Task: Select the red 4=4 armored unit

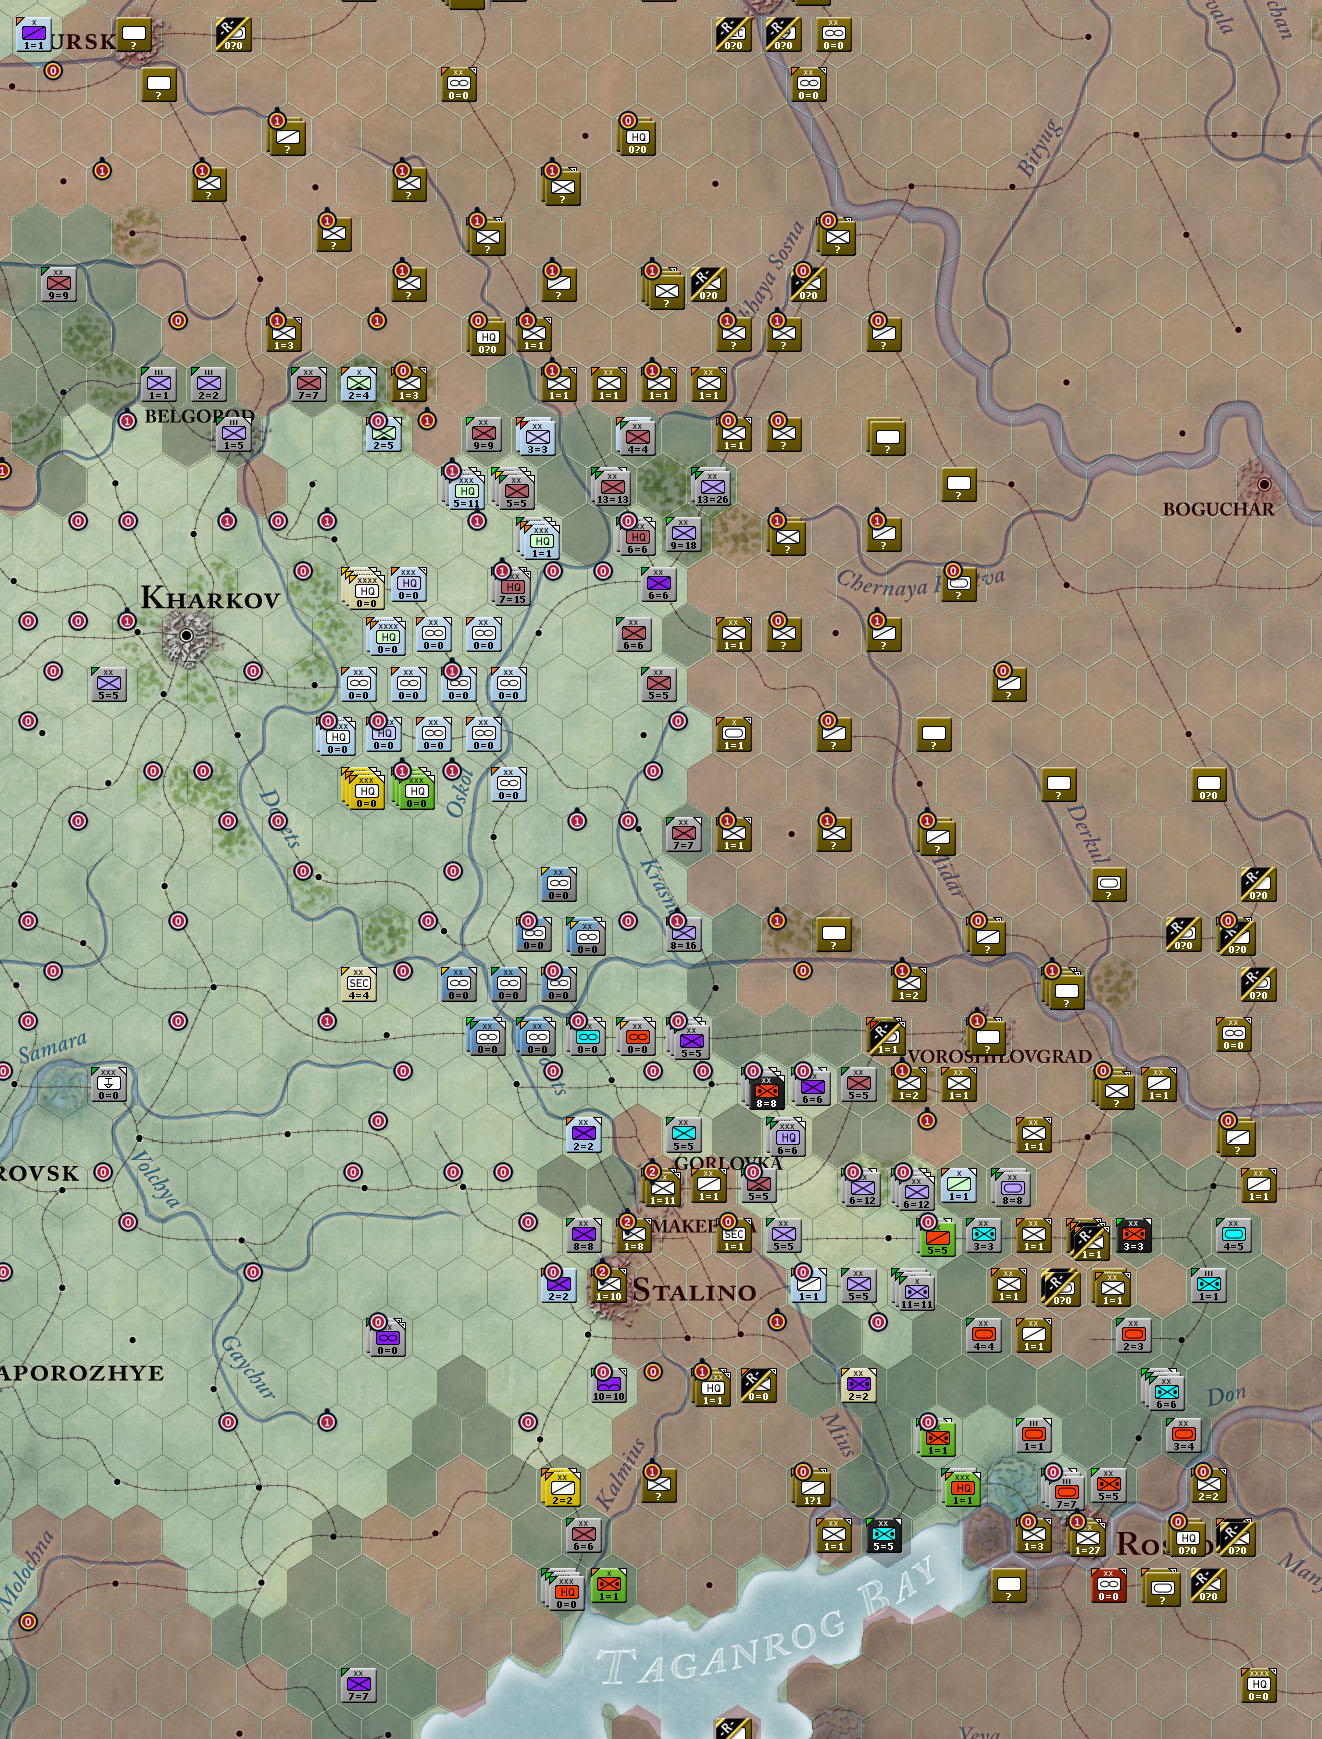Action: pos(984,1335)
